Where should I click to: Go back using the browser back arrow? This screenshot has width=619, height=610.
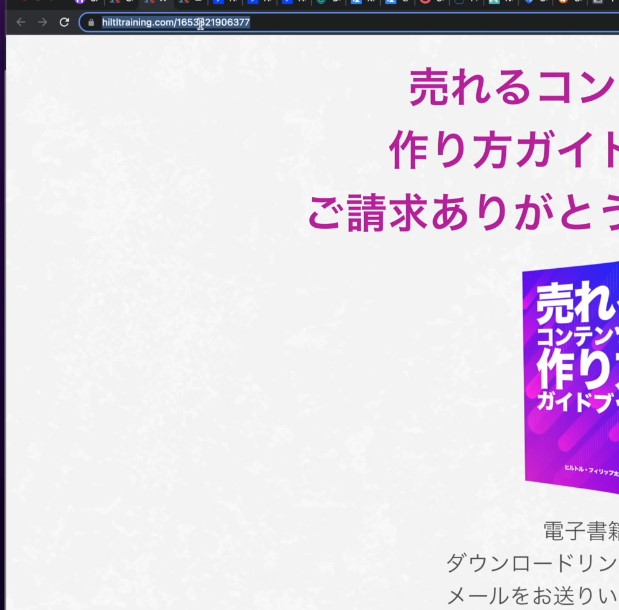21,23
